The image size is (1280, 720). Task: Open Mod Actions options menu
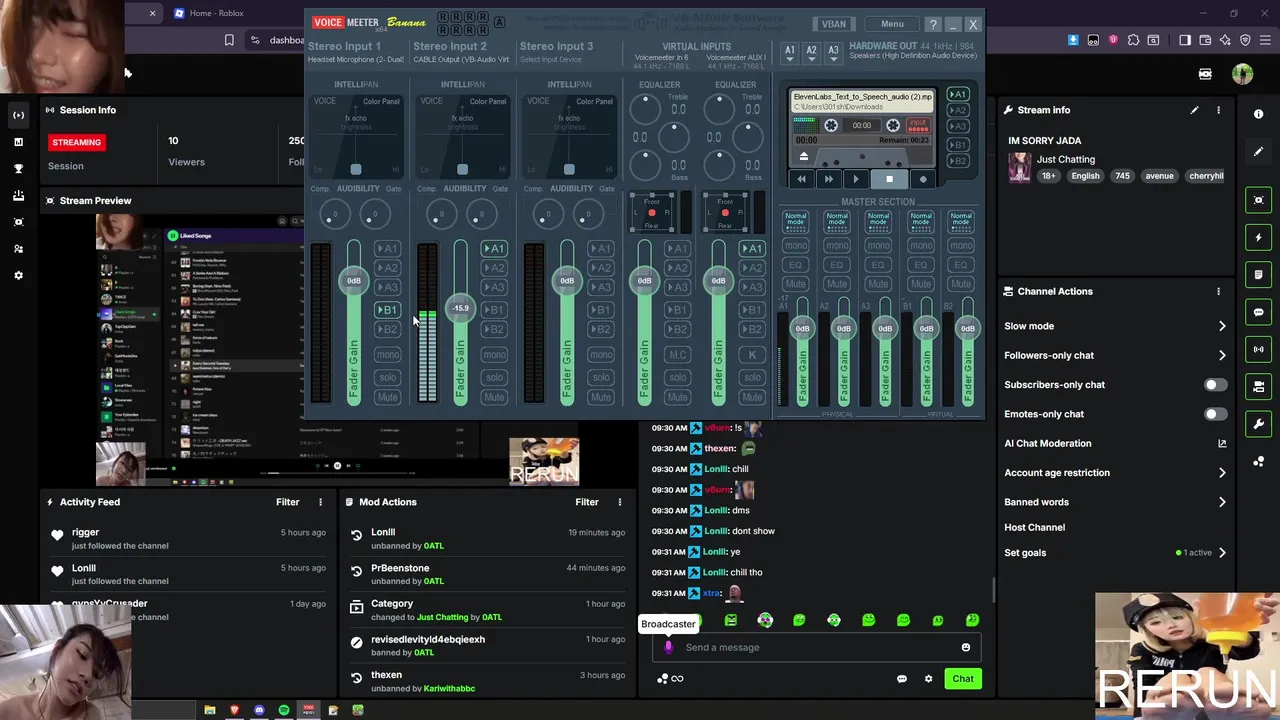[619, 502]
